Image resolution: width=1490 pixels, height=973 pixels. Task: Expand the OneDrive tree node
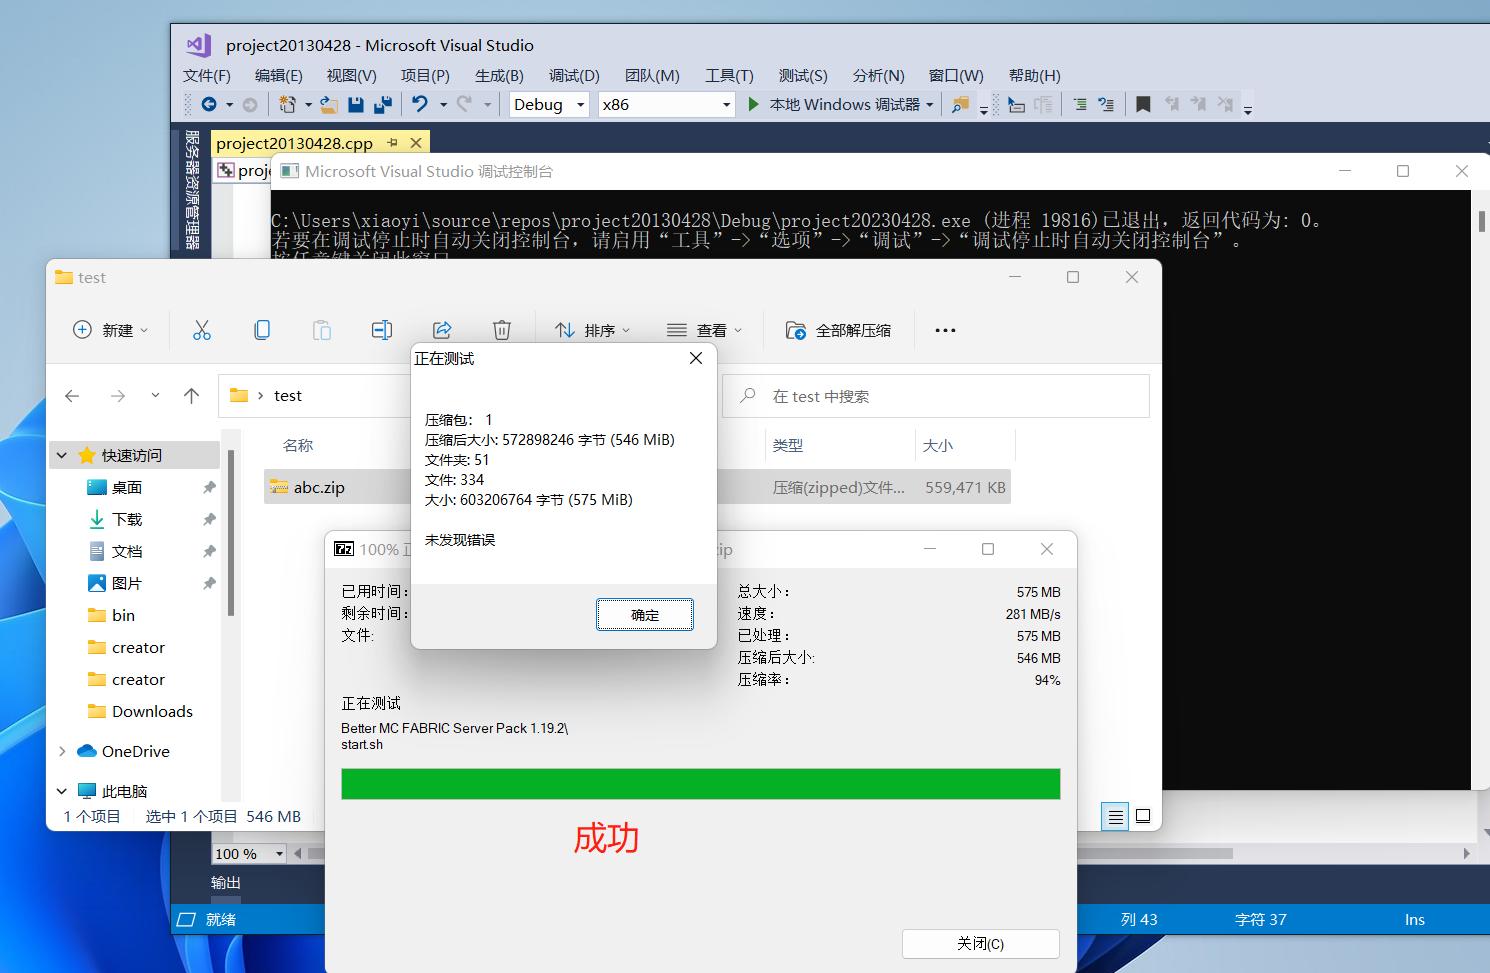coord(62,751)
